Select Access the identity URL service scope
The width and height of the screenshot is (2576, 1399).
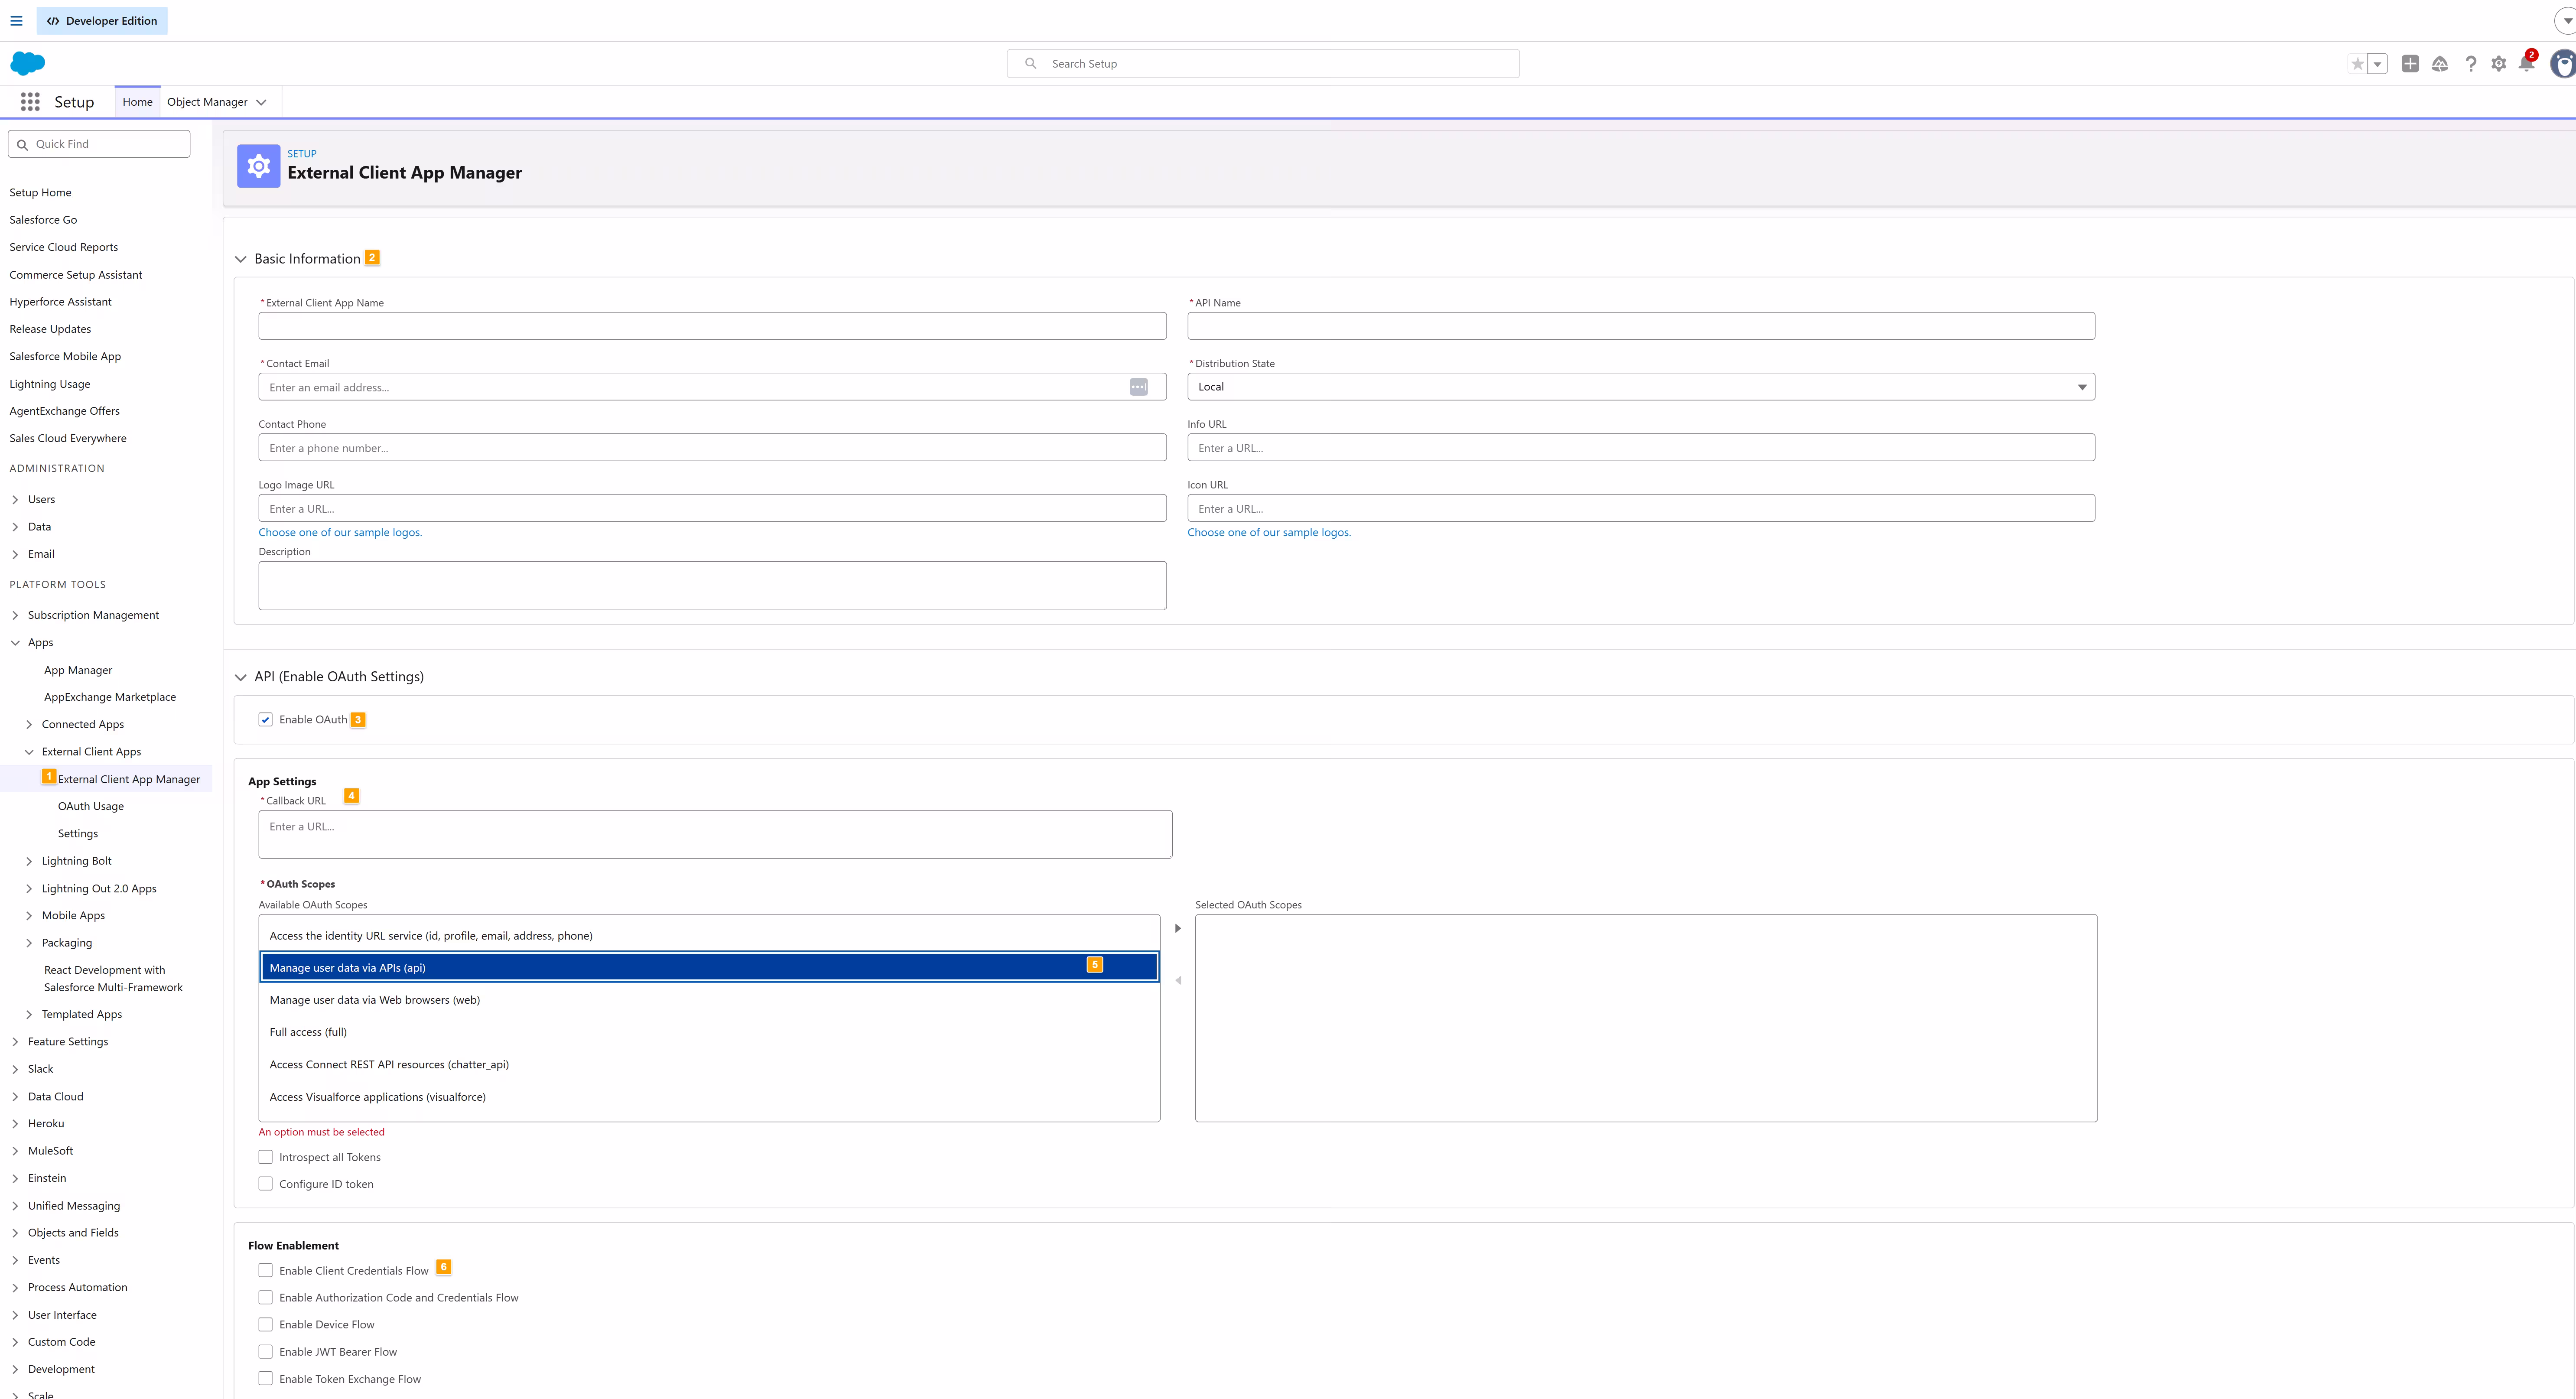tap(709, 936)
